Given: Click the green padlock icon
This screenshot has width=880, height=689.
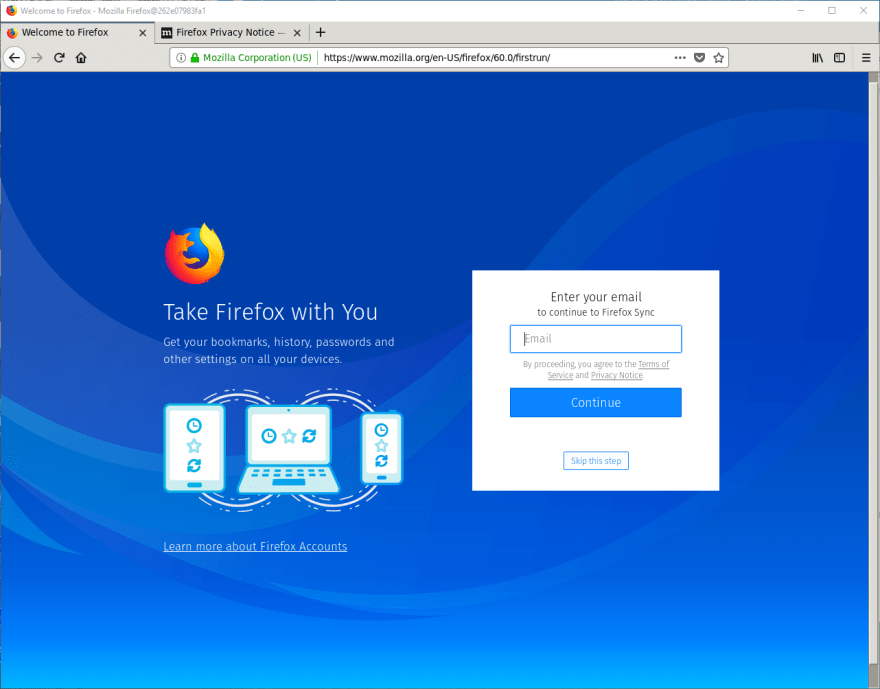Looking at the screenshot, I should point(195,57).
